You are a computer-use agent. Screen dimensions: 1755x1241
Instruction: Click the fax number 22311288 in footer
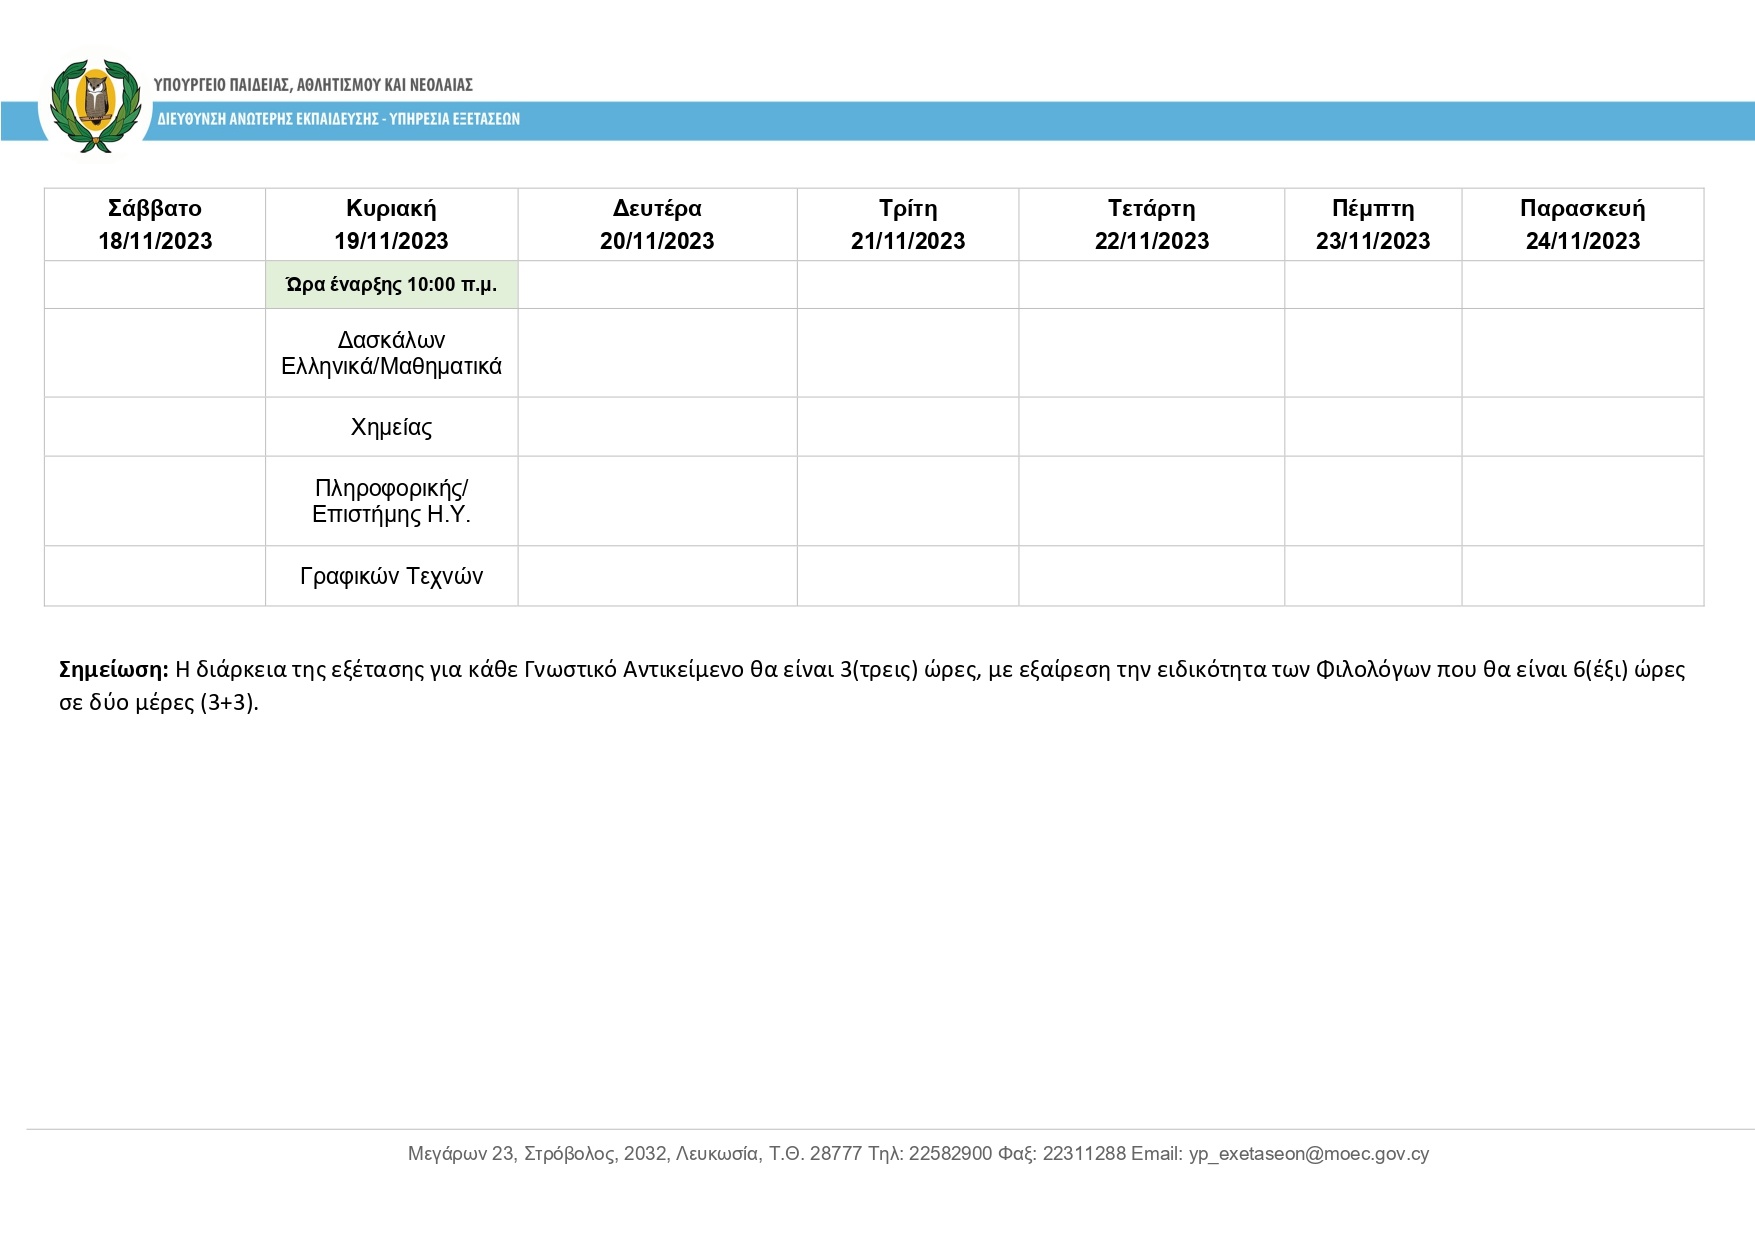click(1084, 1153)
